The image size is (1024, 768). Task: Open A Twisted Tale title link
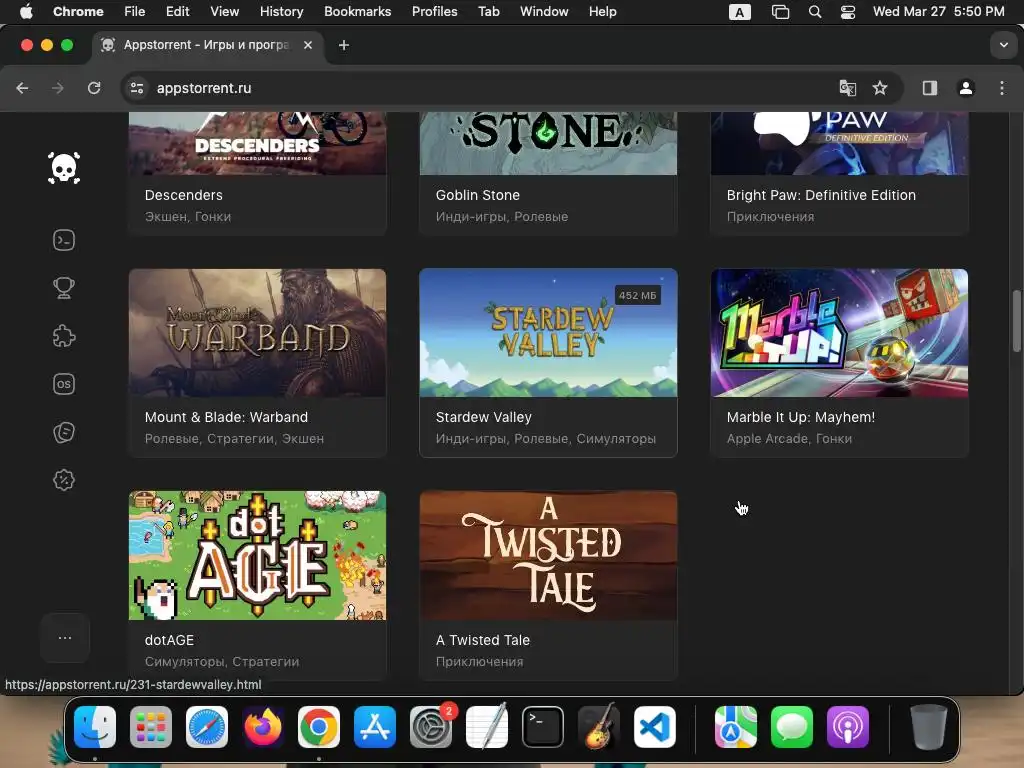pyautogui.click(x=483, y=641)
